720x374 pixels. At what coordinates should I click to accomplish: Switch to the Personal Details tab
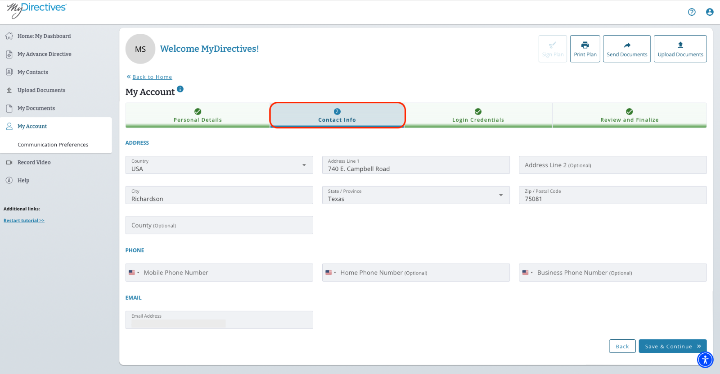coord(197,115)
